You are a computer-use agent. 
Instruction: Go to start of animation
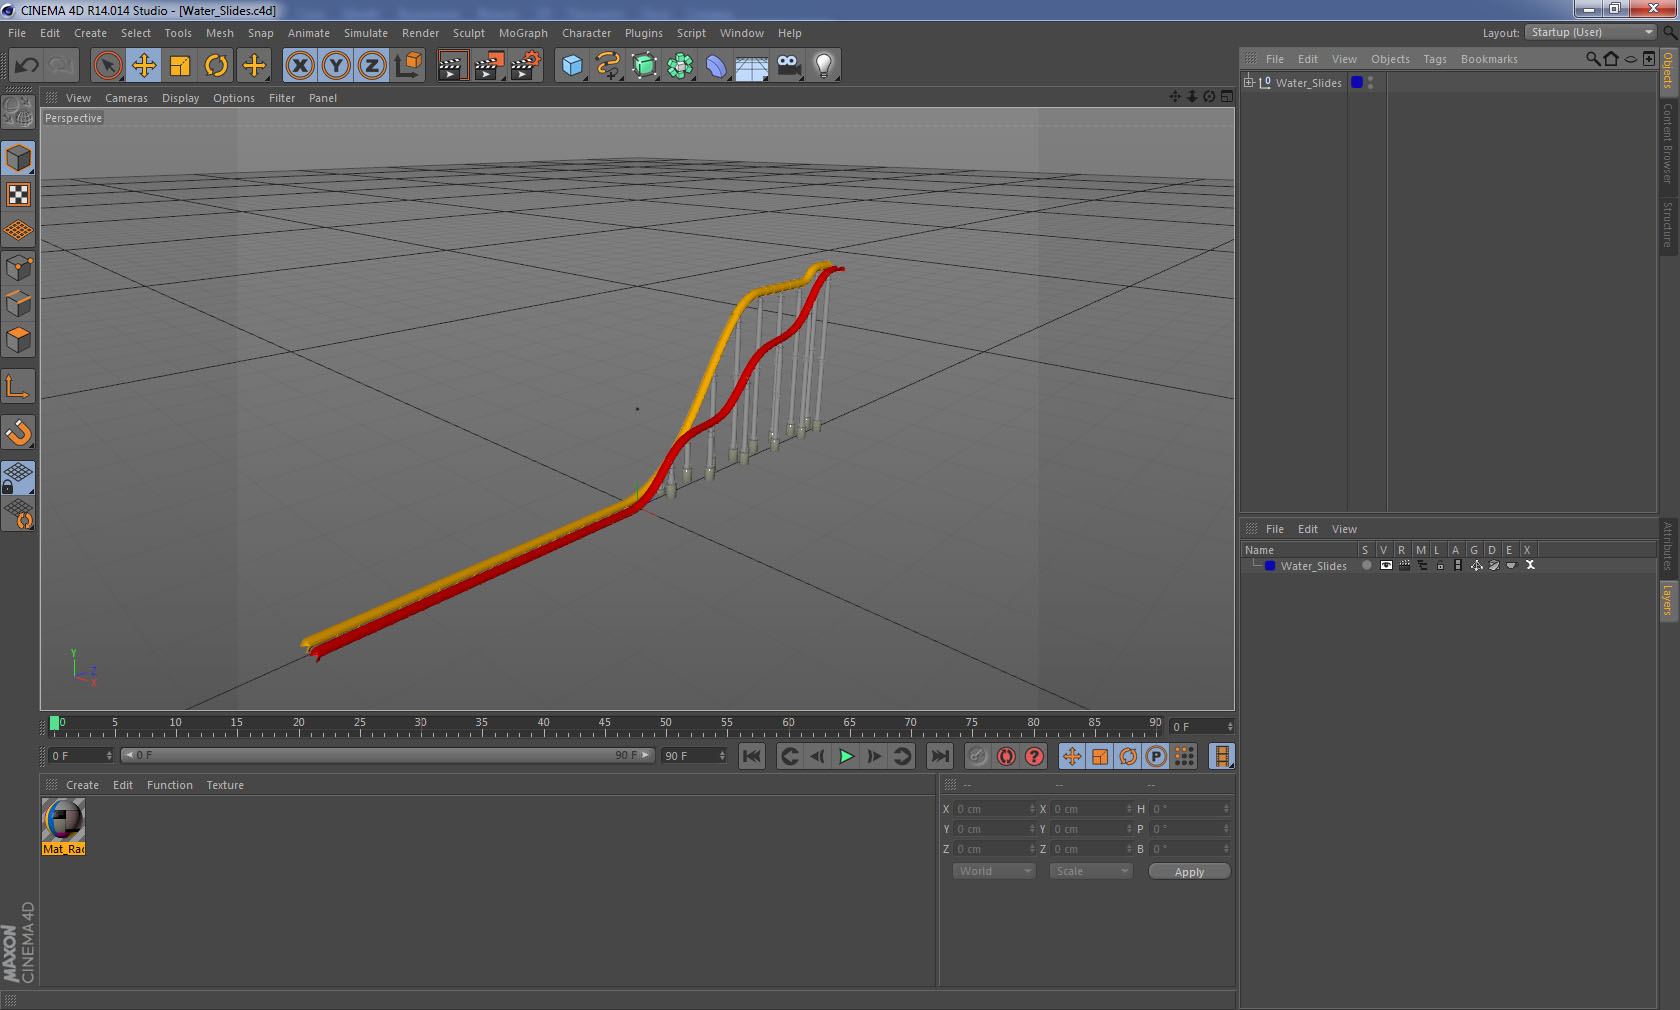click(x=752, y=756)
